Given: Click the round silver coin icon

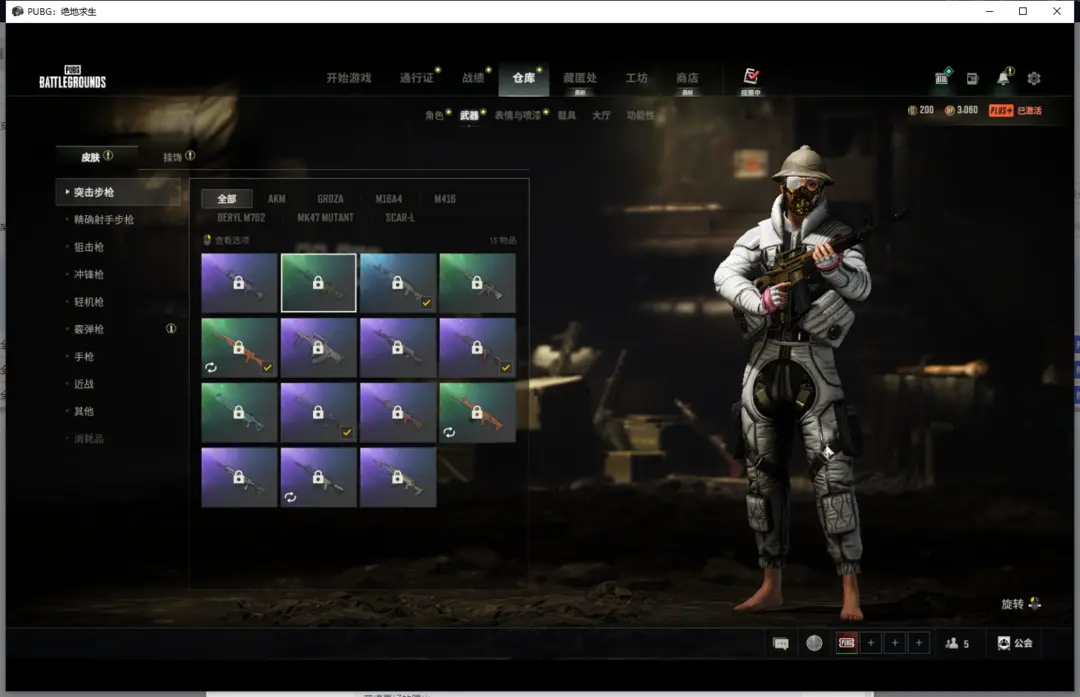Looking at the screenshot, I should 814,643.
